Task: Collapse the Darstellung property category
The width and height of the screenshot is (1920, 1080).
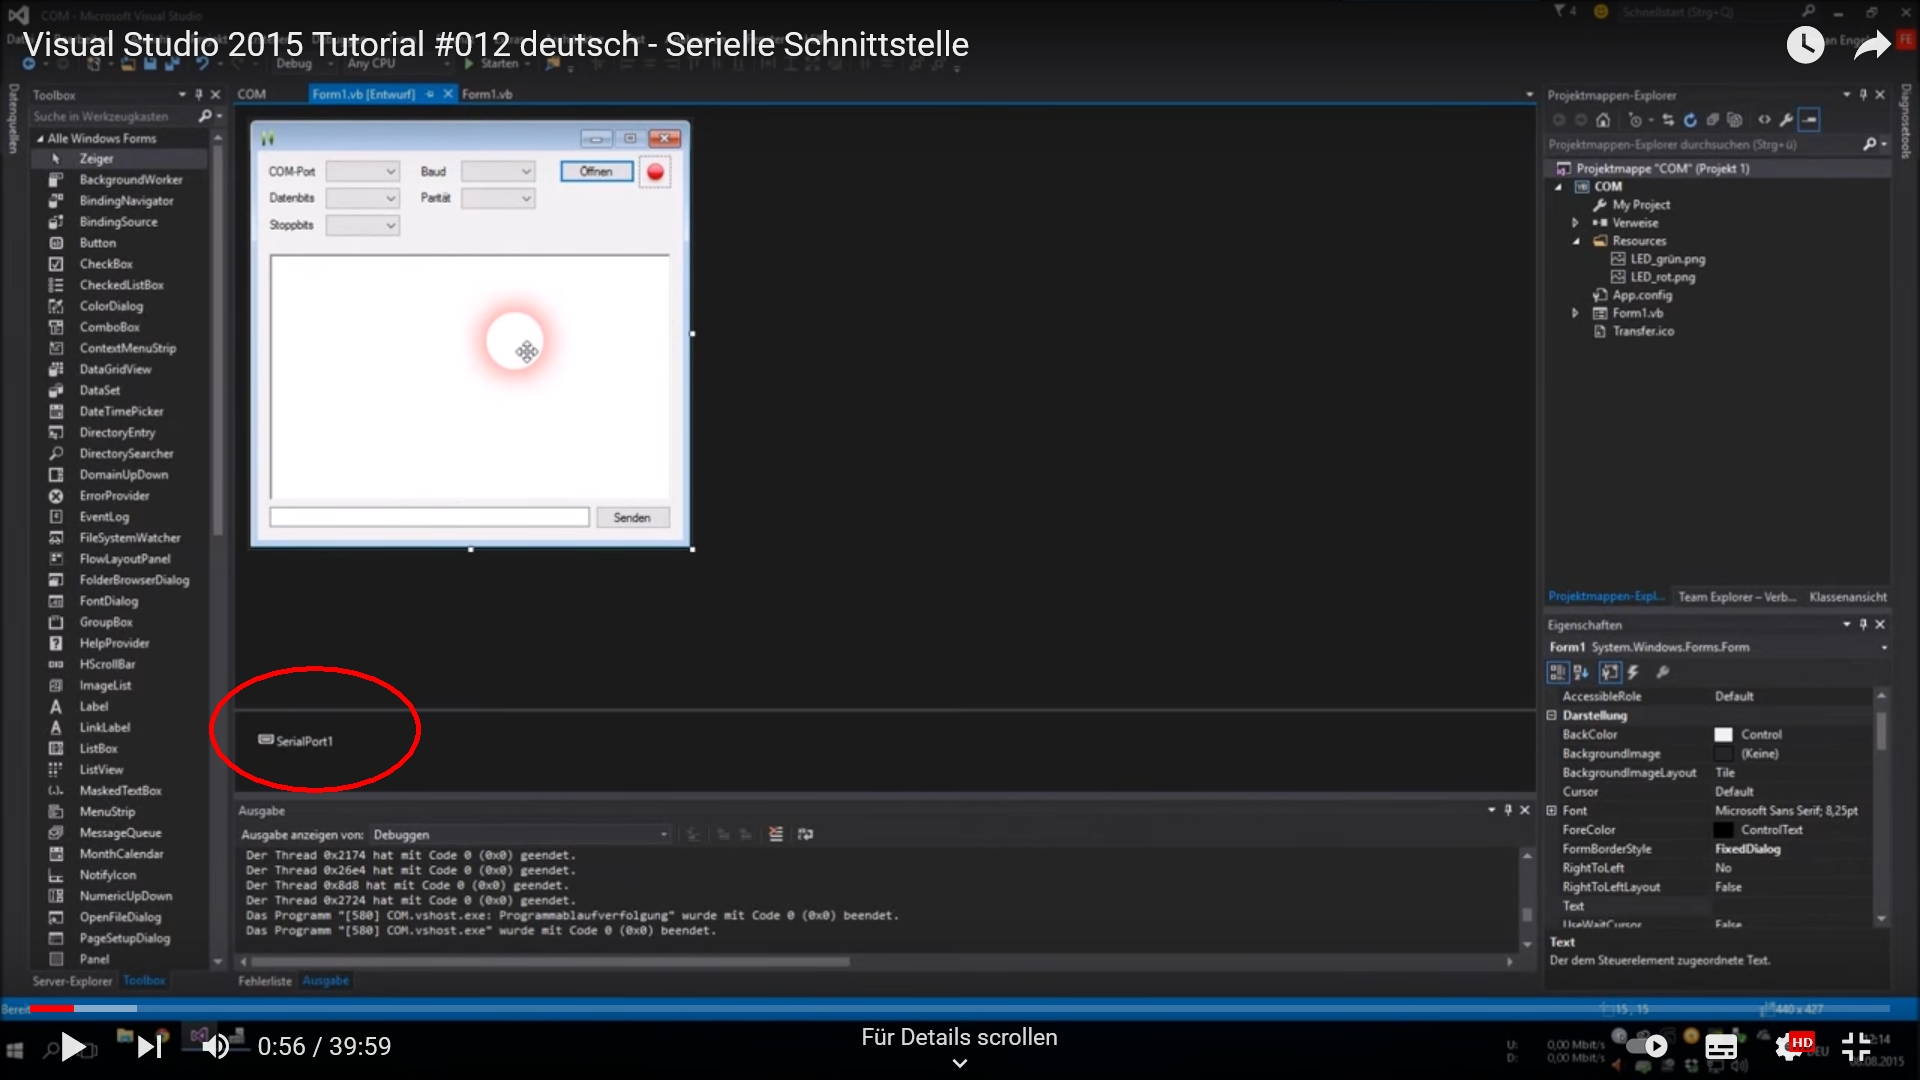Action: point(1552,715)
